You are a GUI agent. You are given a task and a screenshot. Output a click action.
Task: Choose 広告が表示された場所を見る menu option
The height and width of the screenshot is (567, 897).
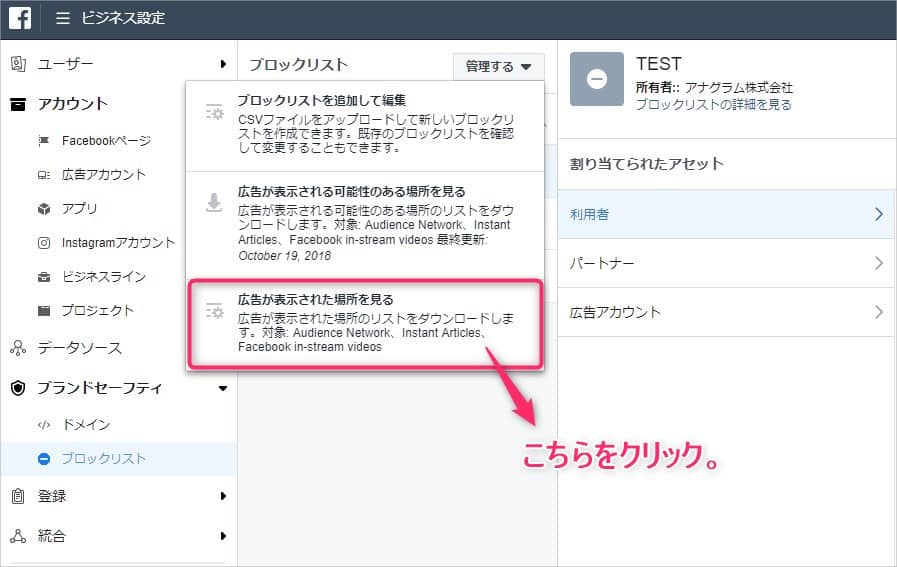pos(364,323)
